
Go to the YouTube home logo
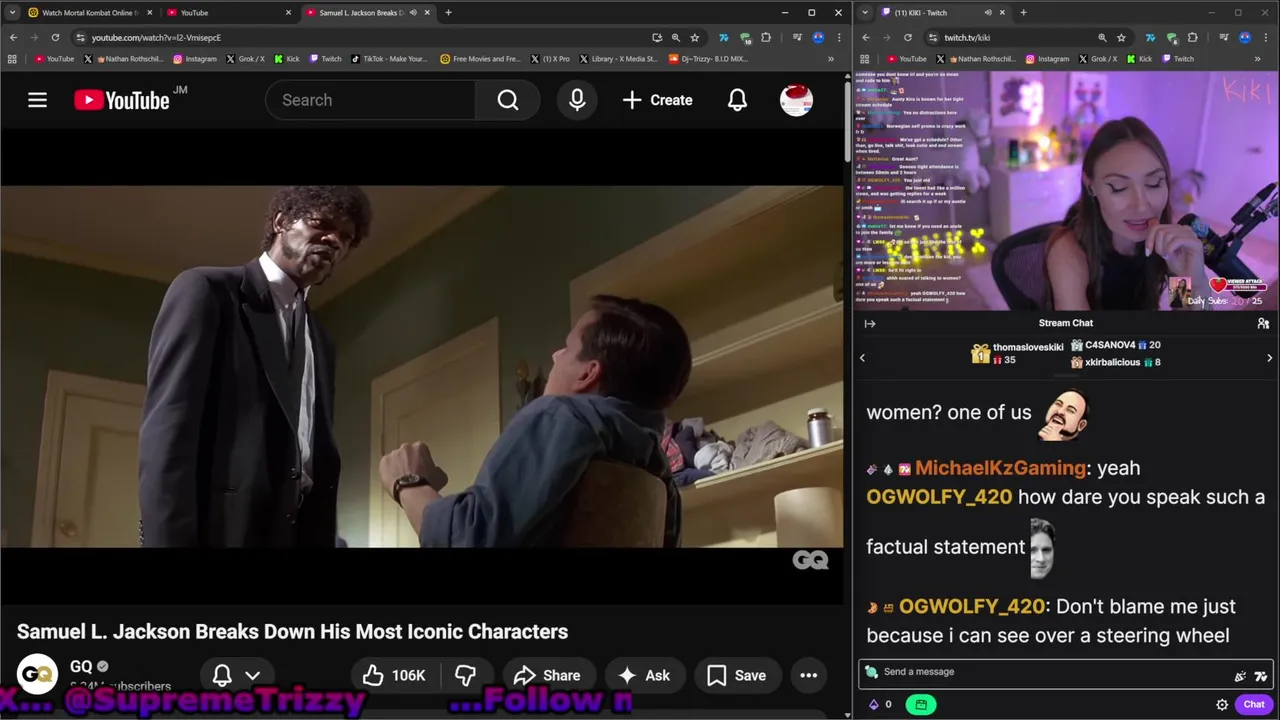(x=123, y=100)
